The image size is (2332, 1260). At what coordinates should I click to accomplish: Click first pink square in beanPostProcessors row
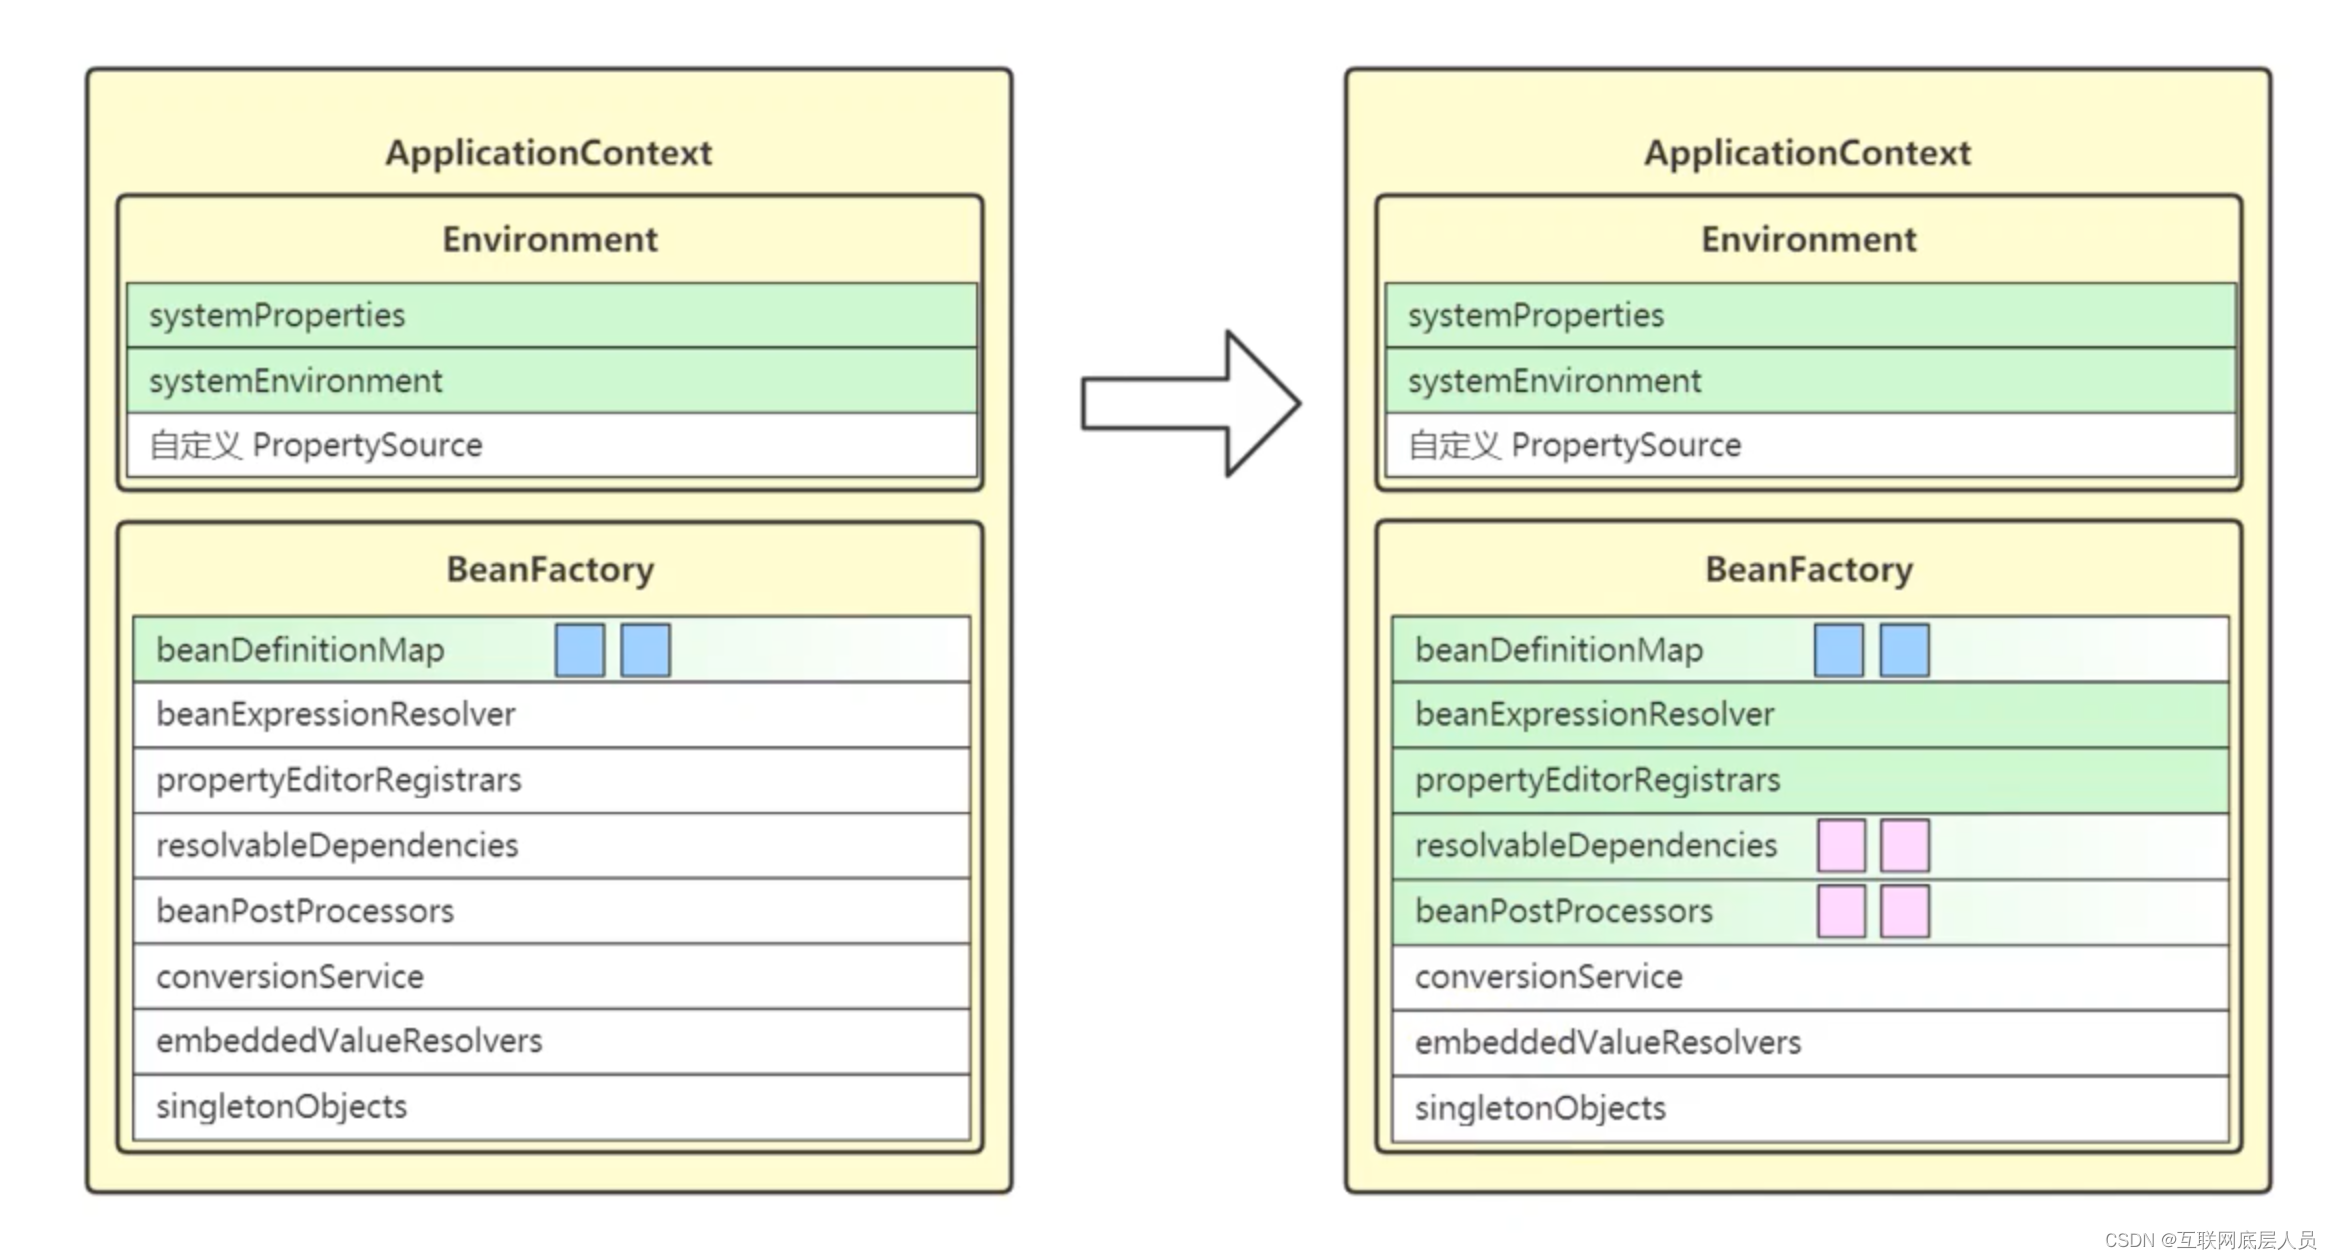[1840, 911]
